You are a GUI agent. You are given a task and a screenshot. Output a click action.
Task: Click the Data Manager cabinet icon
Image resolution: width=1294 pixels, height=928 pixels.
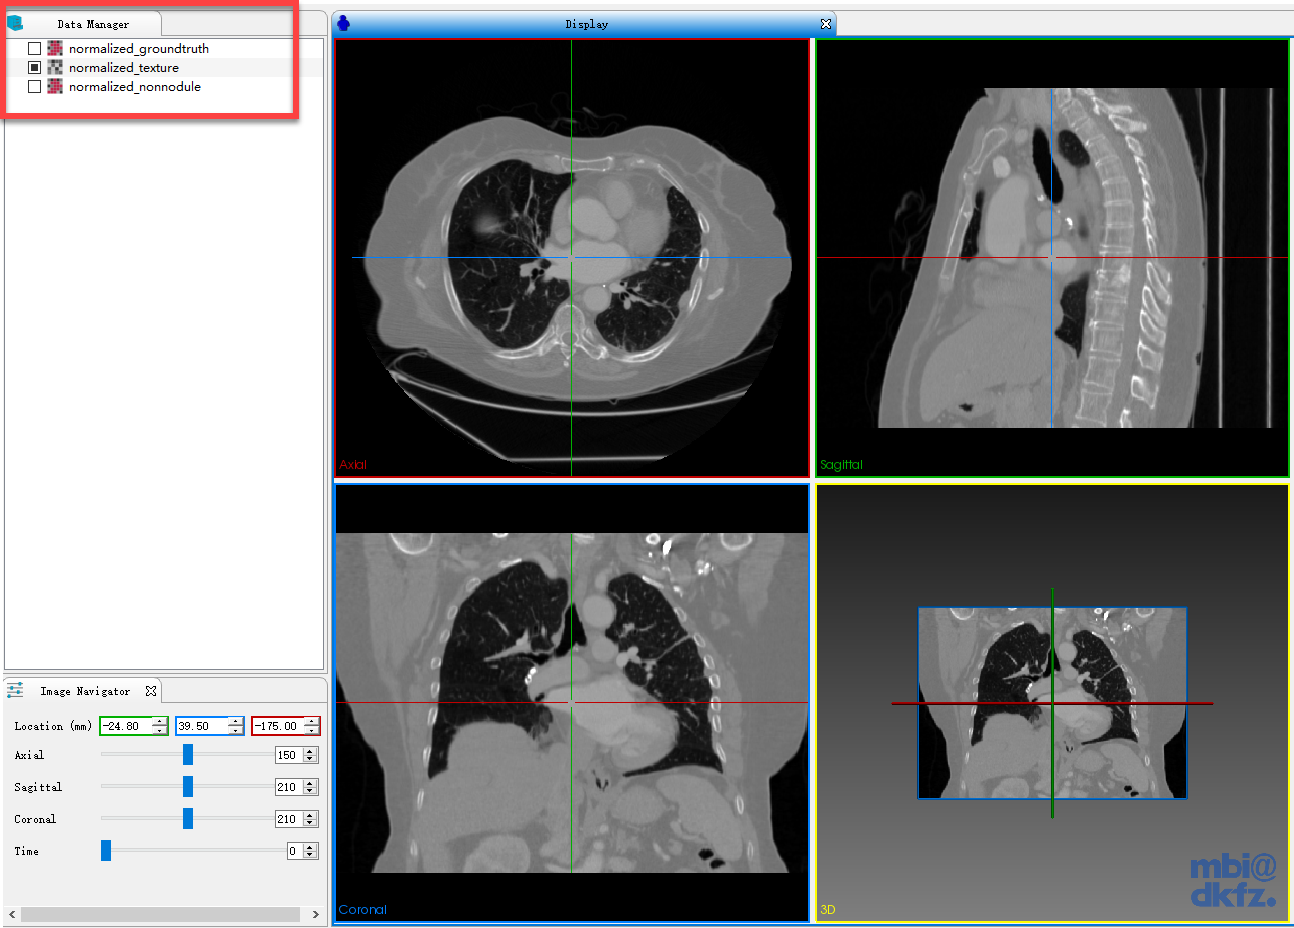click(x=15, y=23)
